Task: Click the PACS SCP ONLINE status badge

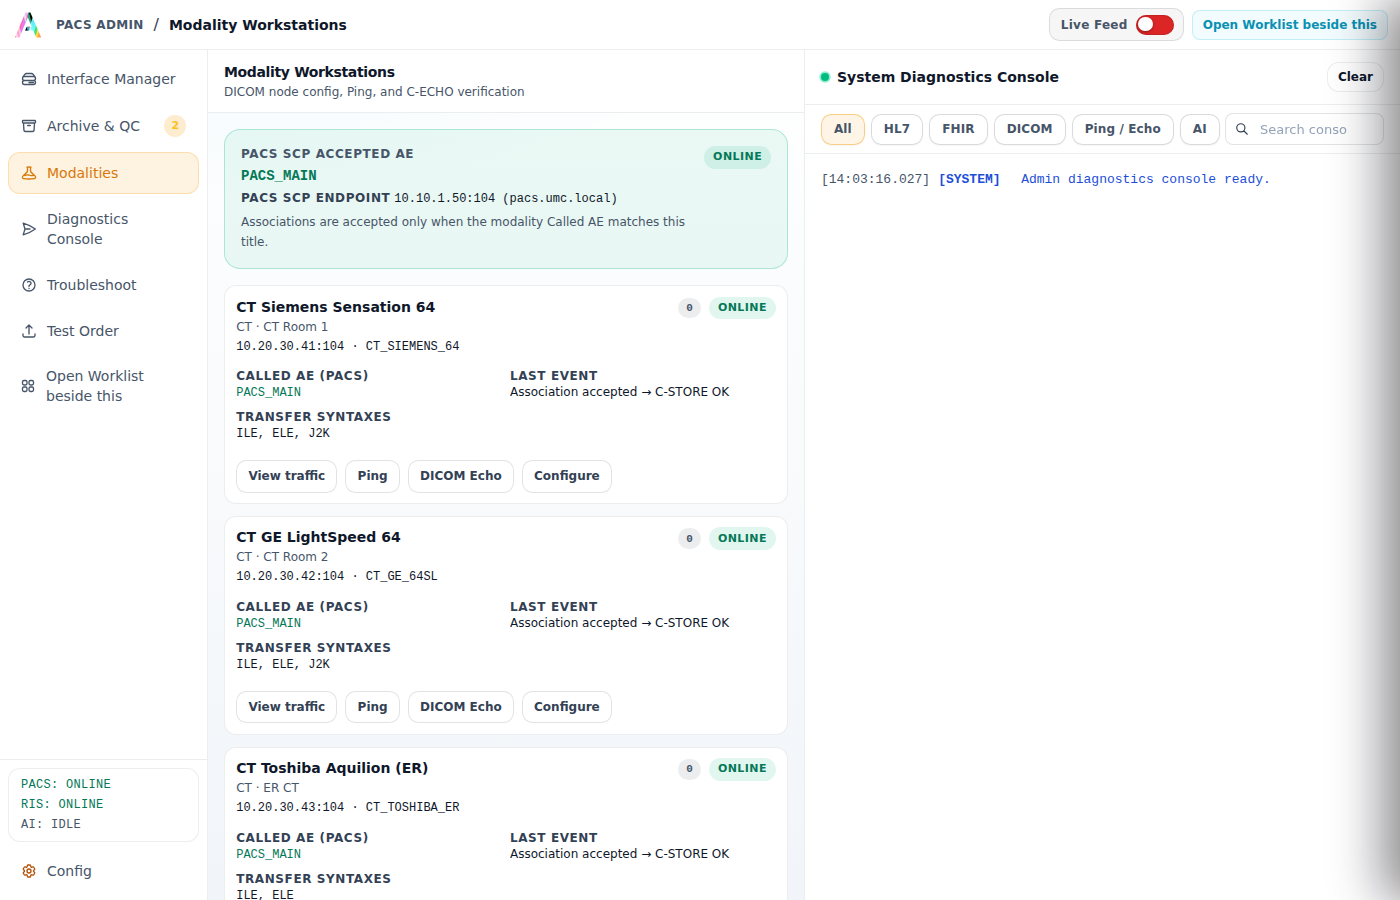Action: 738,156
